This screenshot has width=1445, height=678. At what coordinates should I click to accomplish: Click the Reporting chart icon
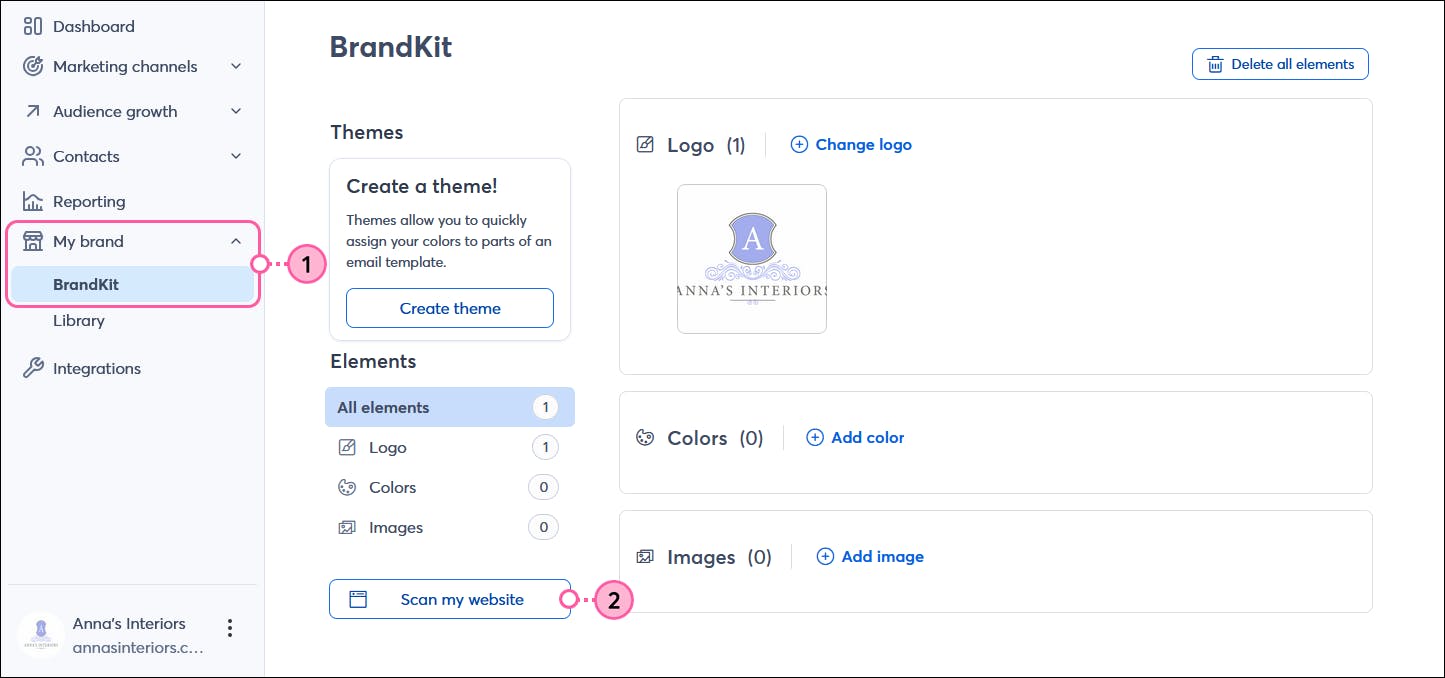[33, 201]
